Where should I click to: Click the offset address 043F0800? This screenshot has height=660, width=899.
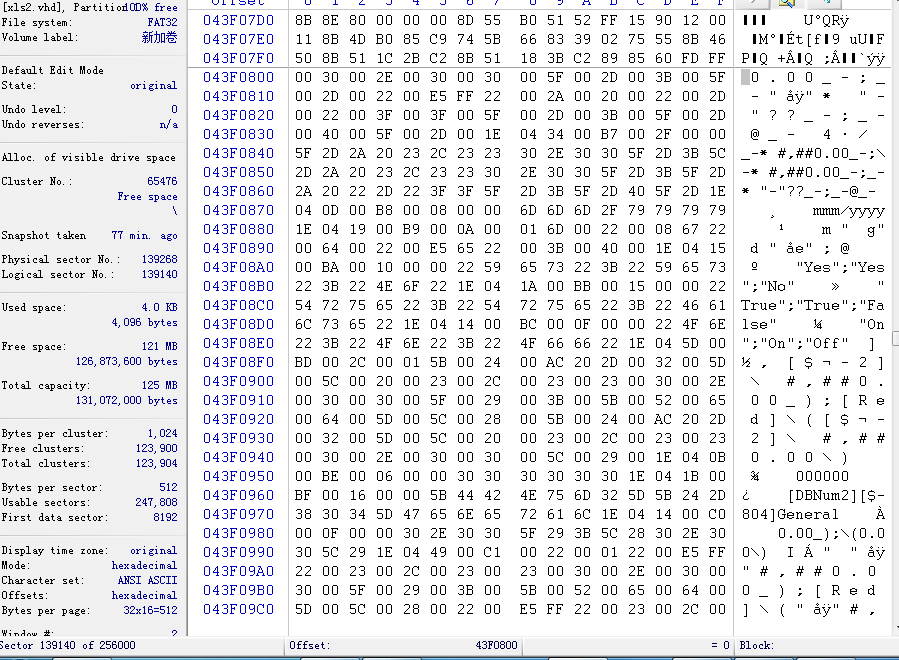[238, 77]
